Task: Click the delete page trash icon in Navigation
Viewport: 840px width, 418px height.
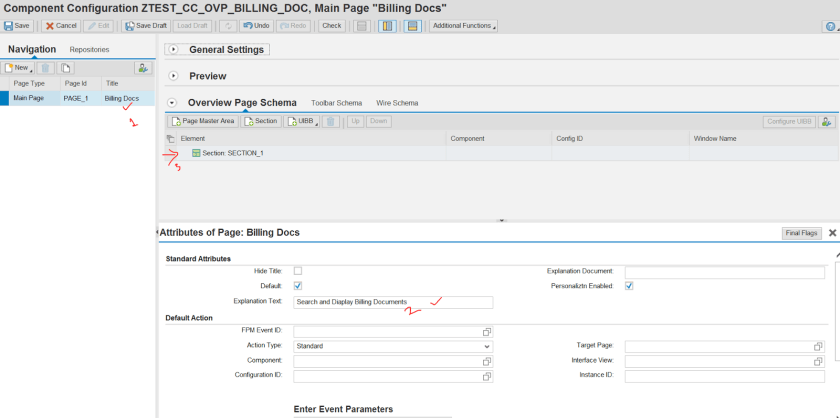Action: click(46, 68)
